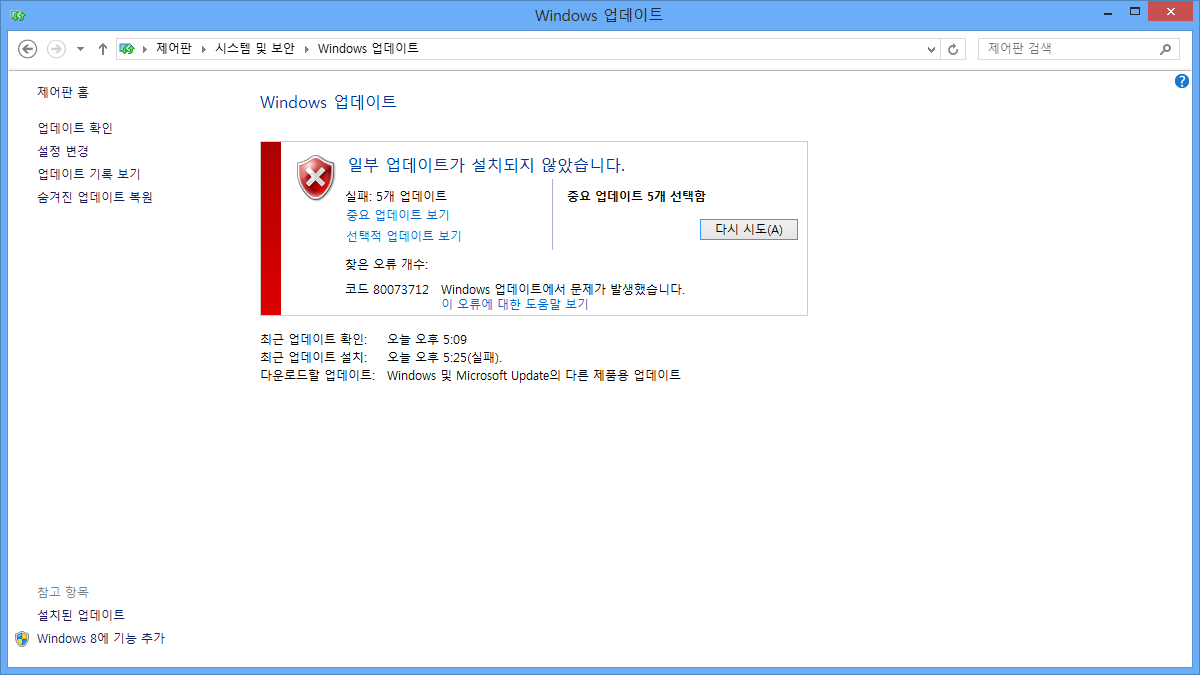Click the title bar window icon
This screenshot has height=675, width=1200.
[x=19, y=15]
